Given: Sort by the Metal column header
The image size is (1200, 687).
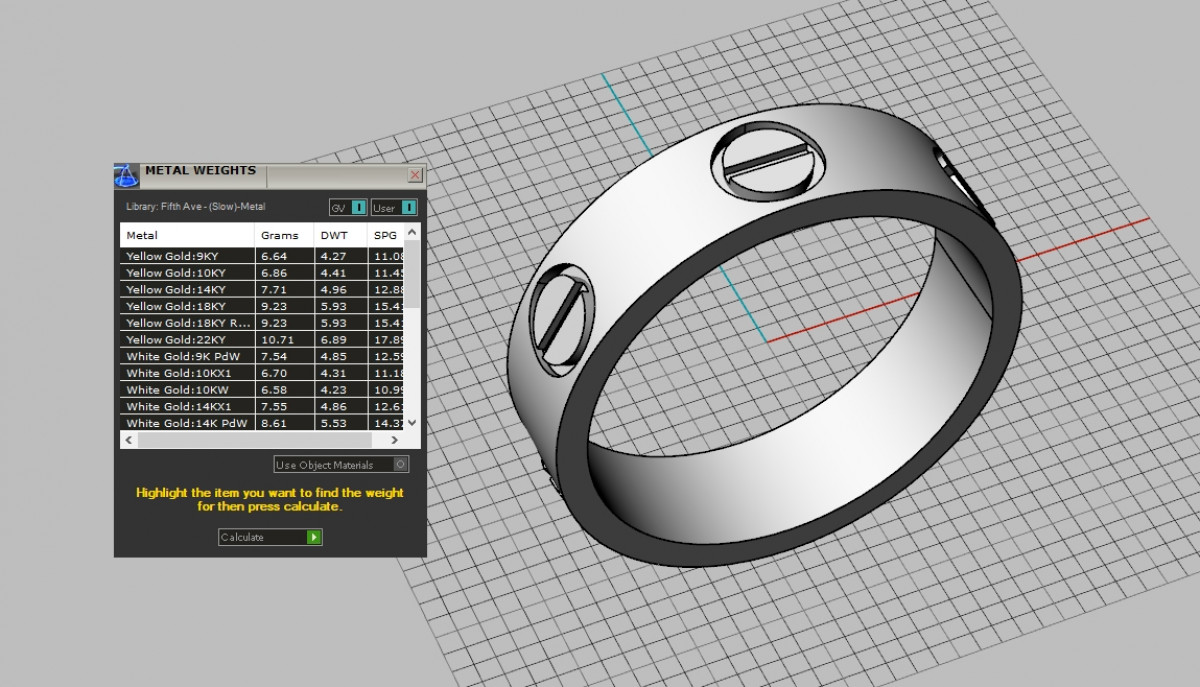Looking at the screenshot, I should coord(186,236).
